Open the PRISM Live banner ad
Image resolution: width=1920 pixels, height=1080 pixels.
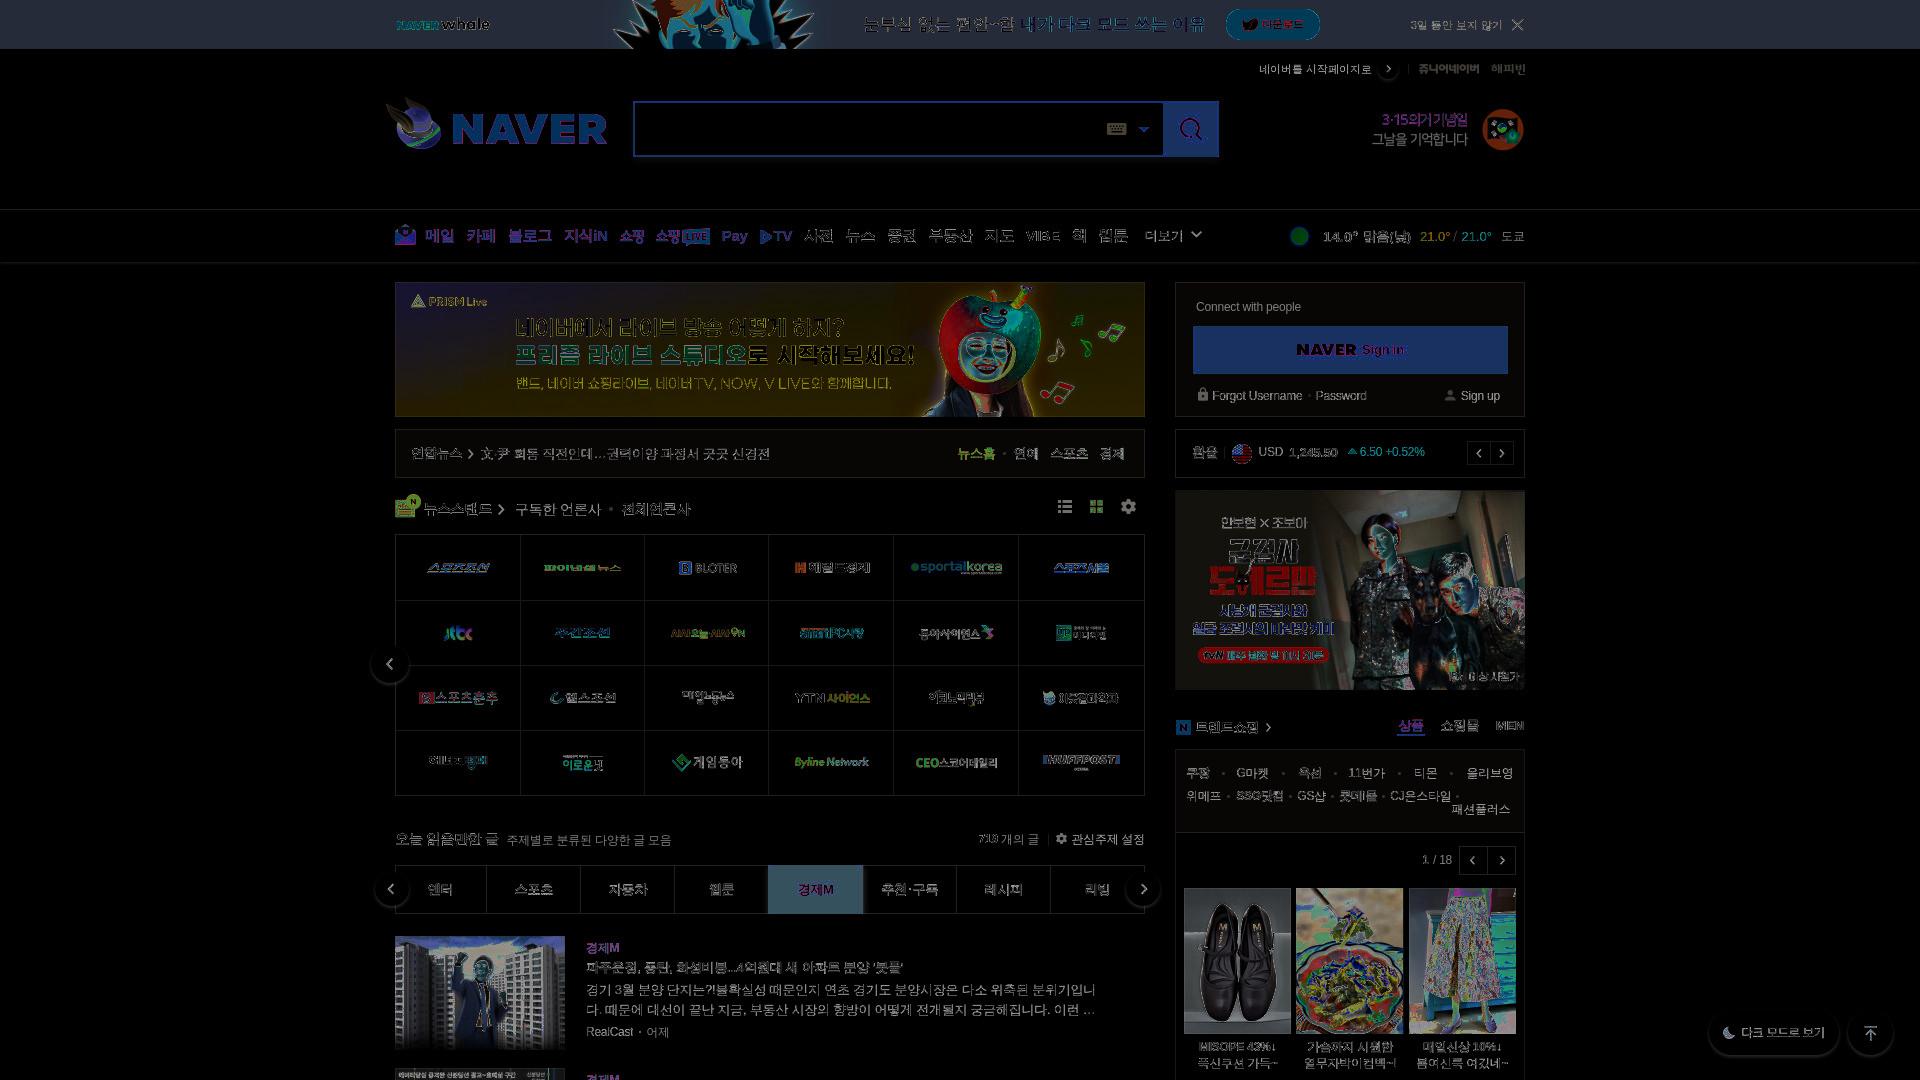pos(770,349)
